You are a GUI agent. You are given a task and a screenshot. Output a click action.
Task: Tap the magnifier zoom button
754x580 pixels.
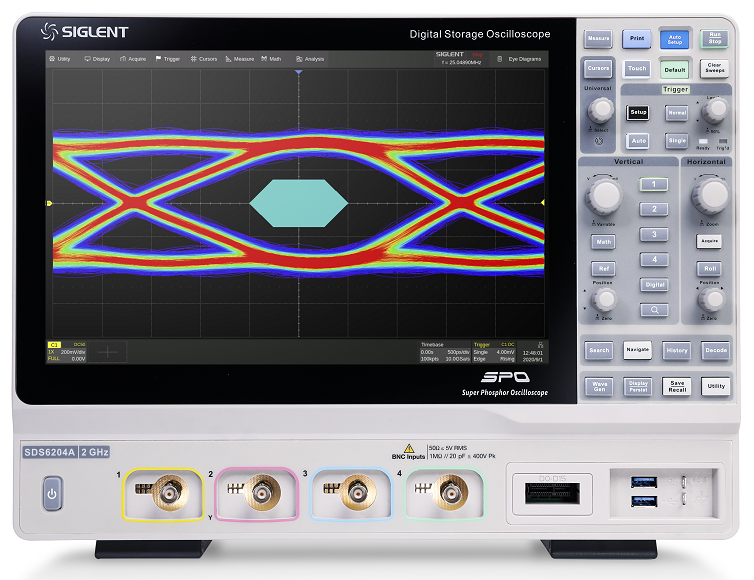click(x=654, y=310)
